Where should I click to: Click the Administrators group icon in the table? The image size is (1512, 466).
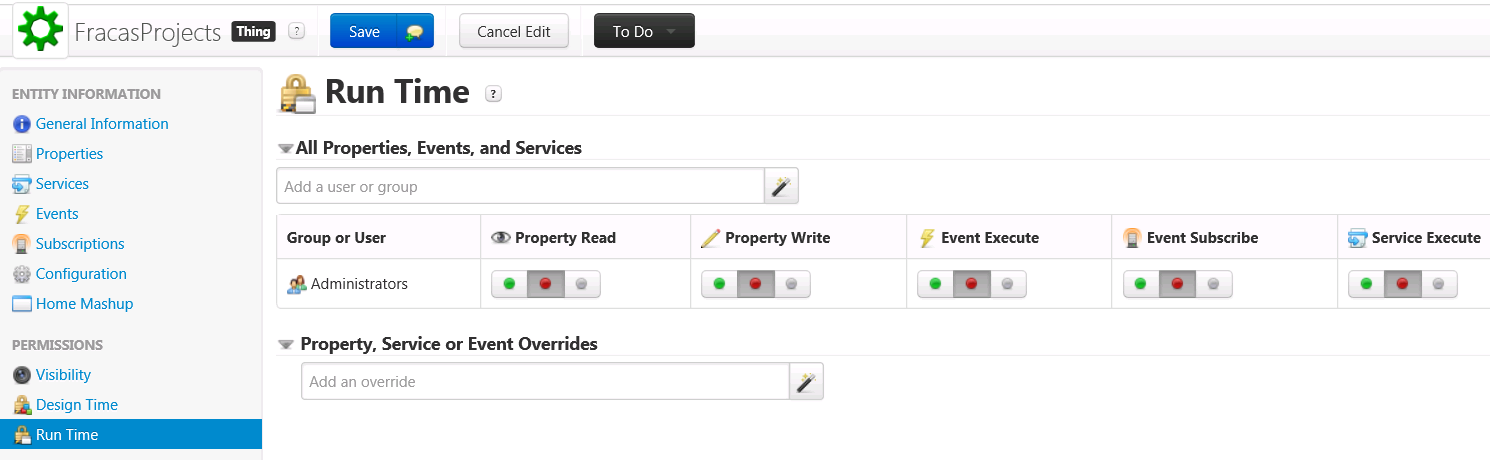point(297,284)
